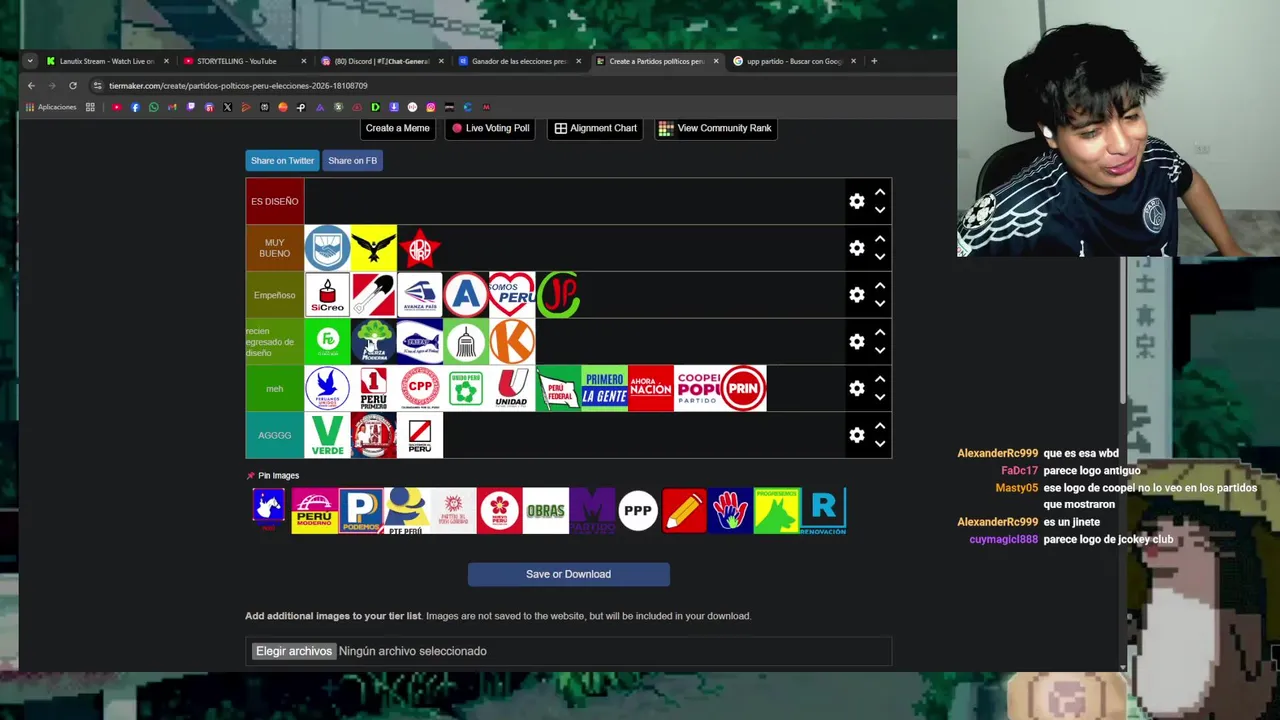
Task: Move meh tier down
Action: click(x=880, y=397)
